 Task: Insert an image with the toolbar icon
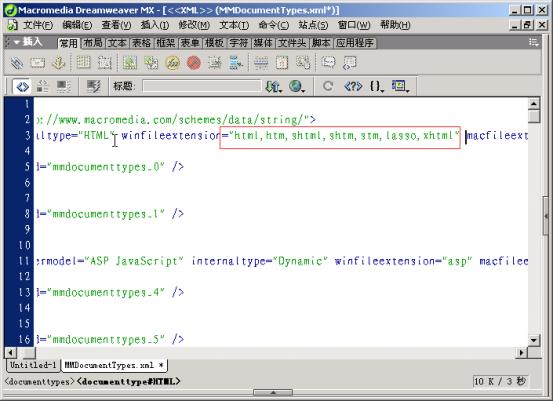[x=129, y=63]
